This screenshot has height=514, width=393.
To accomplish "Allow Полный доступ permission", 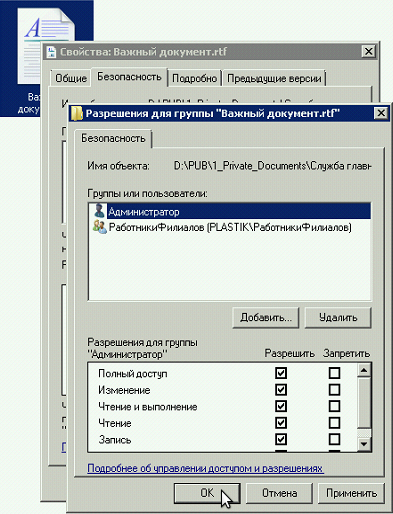I will [x=281, y=373].
